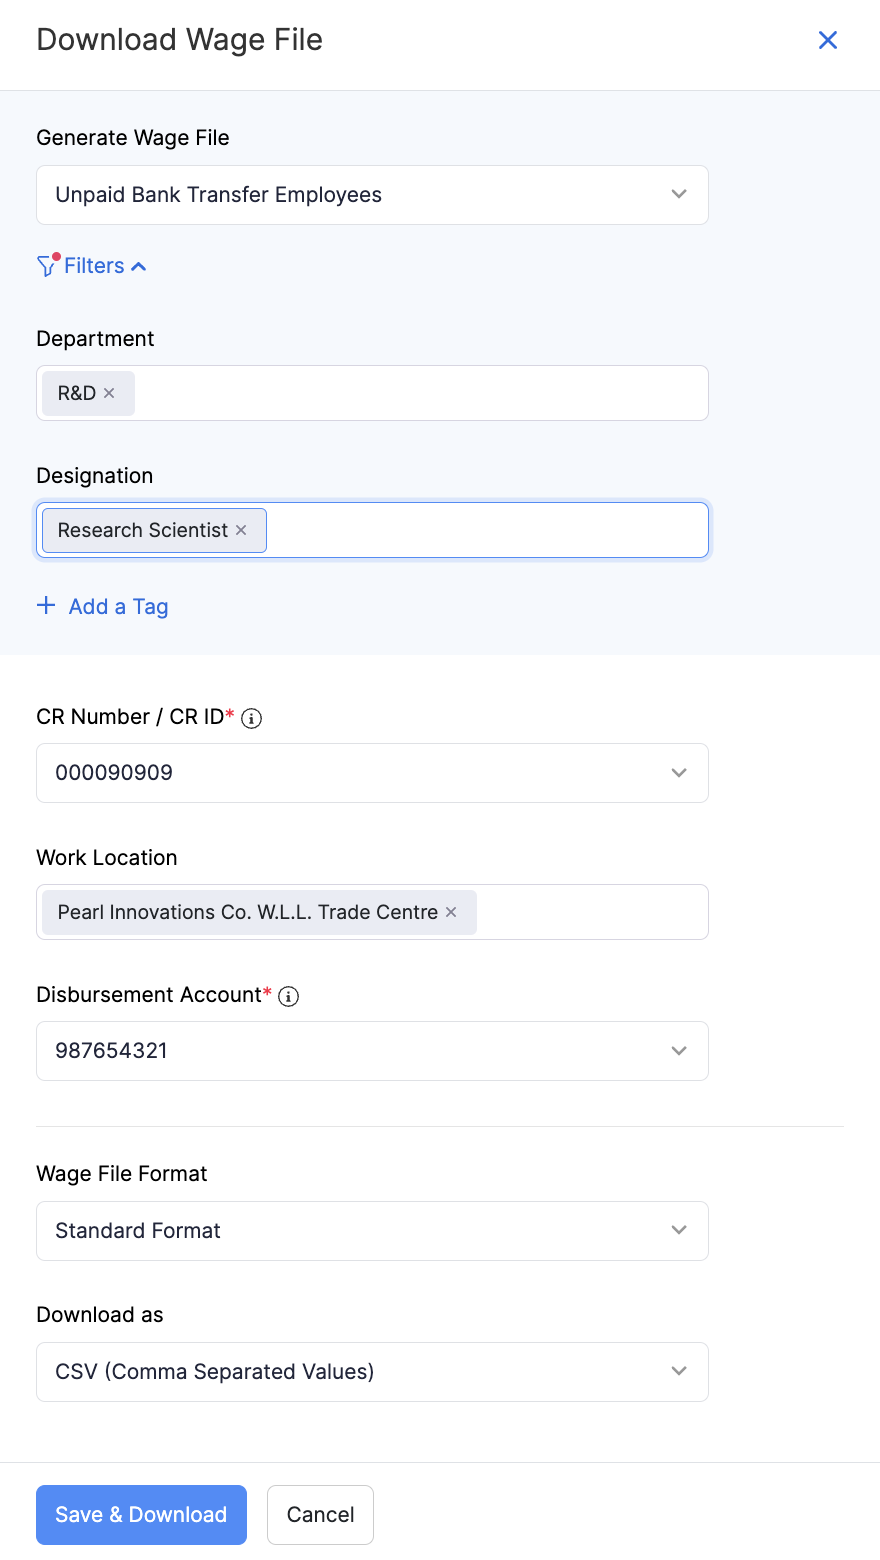Viewport: 880px width, 1560px height.
Task: Open the CR Number selection dropdown
Action: click(x=679, y=773)
